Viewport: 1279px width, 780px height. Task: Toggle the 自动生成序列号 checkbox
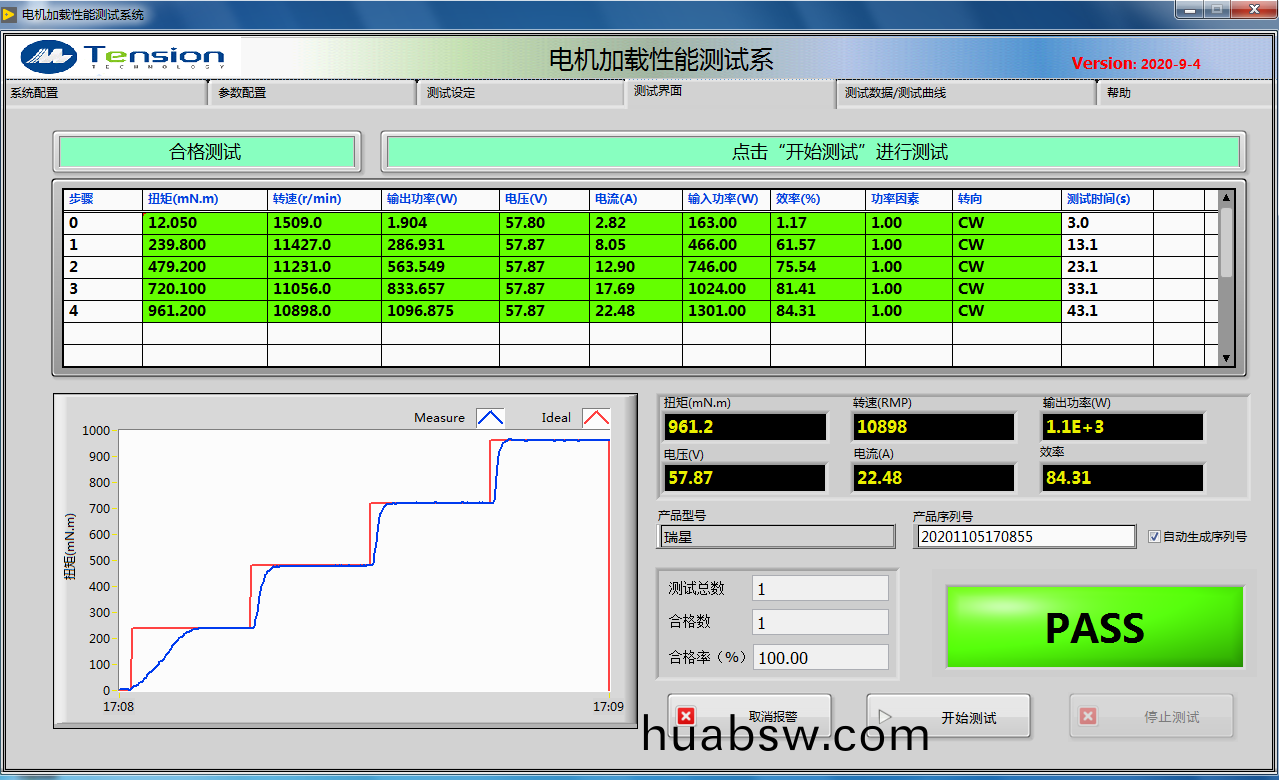1155,537
